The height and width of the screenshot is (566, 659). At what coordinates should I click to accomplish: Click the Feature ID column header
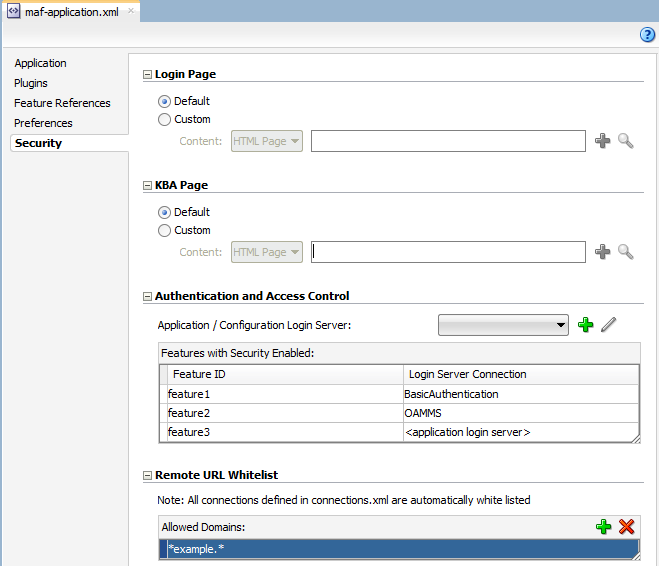pos(285,374)
